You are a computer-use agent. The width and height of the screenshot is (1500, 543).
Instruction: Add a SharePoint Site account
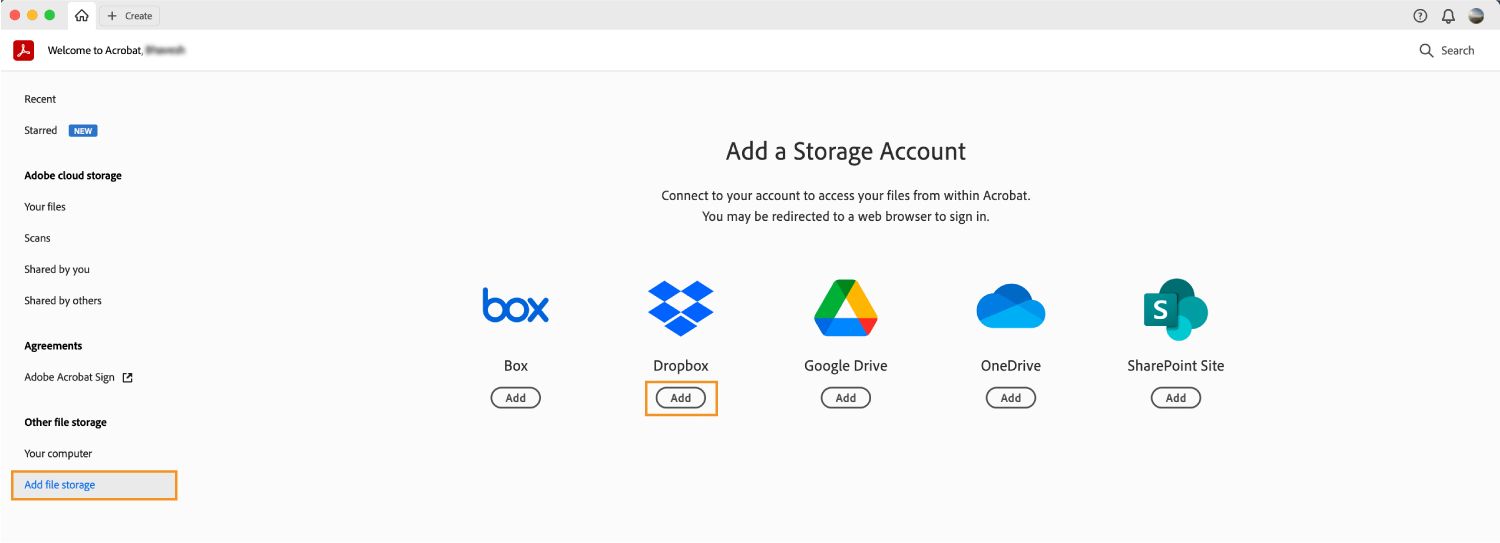(1176, 398)
